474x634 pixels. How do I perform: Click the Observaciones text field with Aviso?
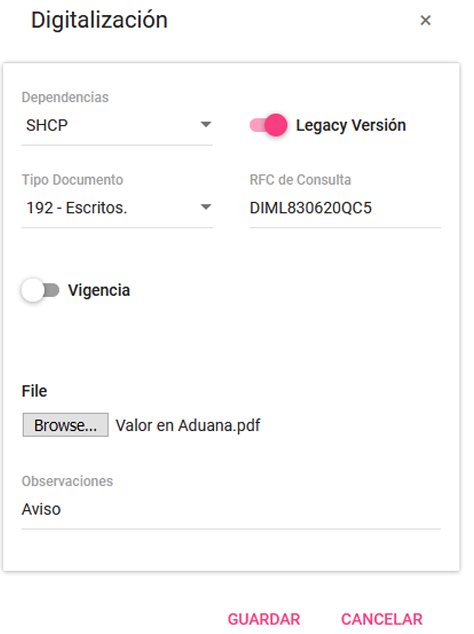point(231,509)
